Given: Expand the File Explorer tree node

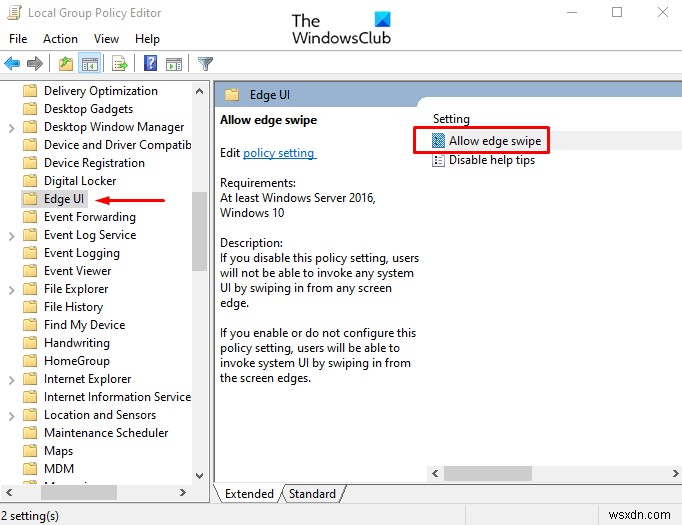Looking at the screenshot, I should pyautogui.click(x=12, y=290).
